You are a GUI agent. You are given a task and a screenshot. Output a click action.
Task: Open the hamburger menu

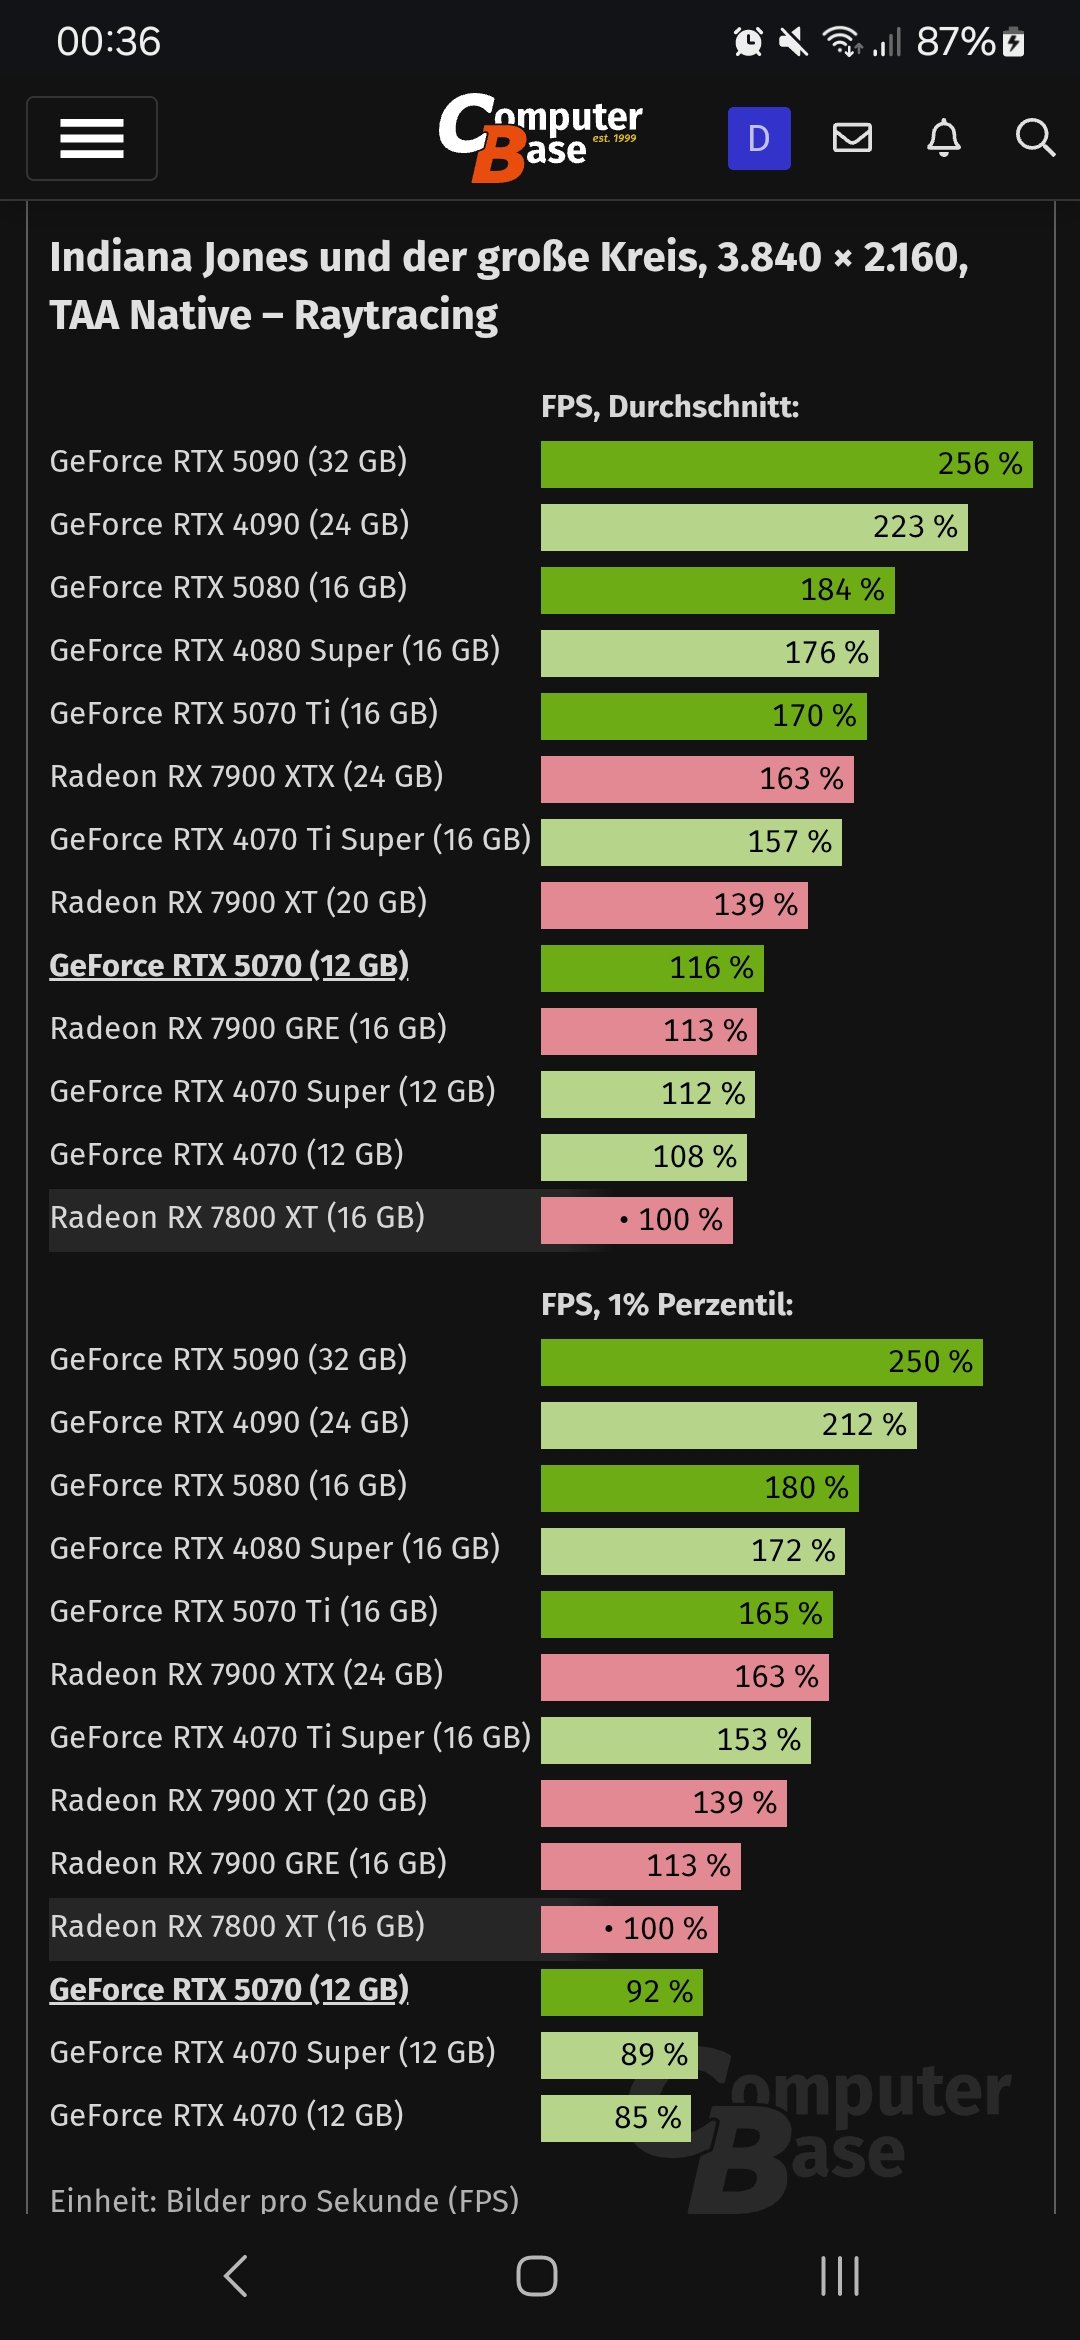[x=92, y=138]
